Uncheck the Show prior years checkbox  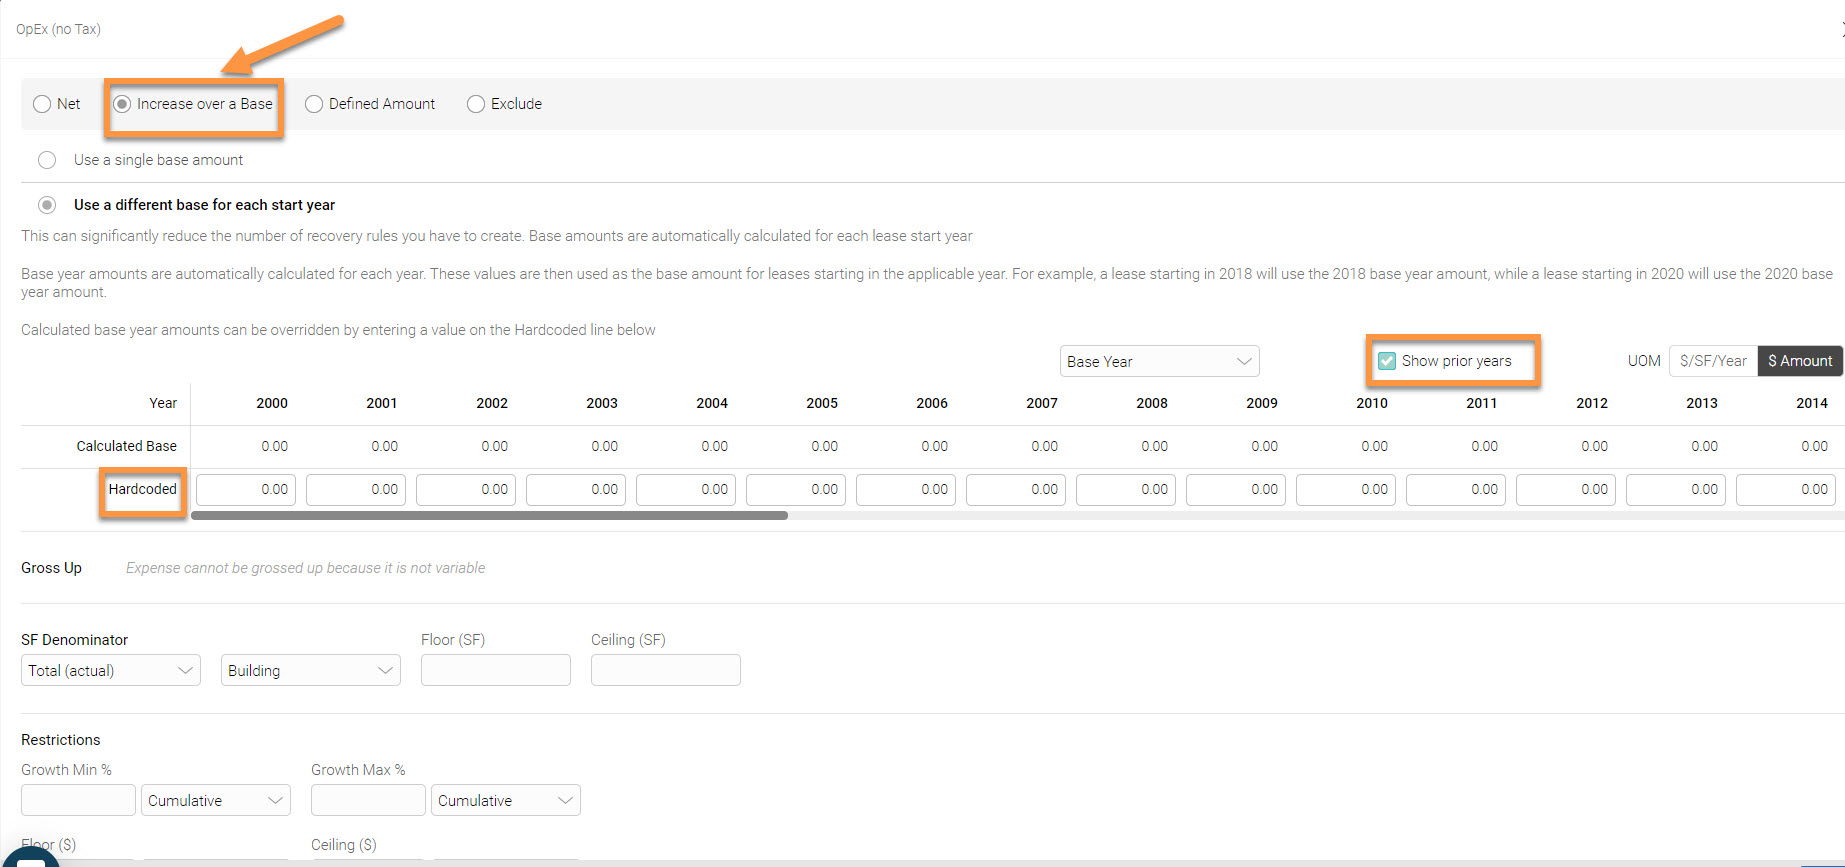click(x=1387, y=361)
